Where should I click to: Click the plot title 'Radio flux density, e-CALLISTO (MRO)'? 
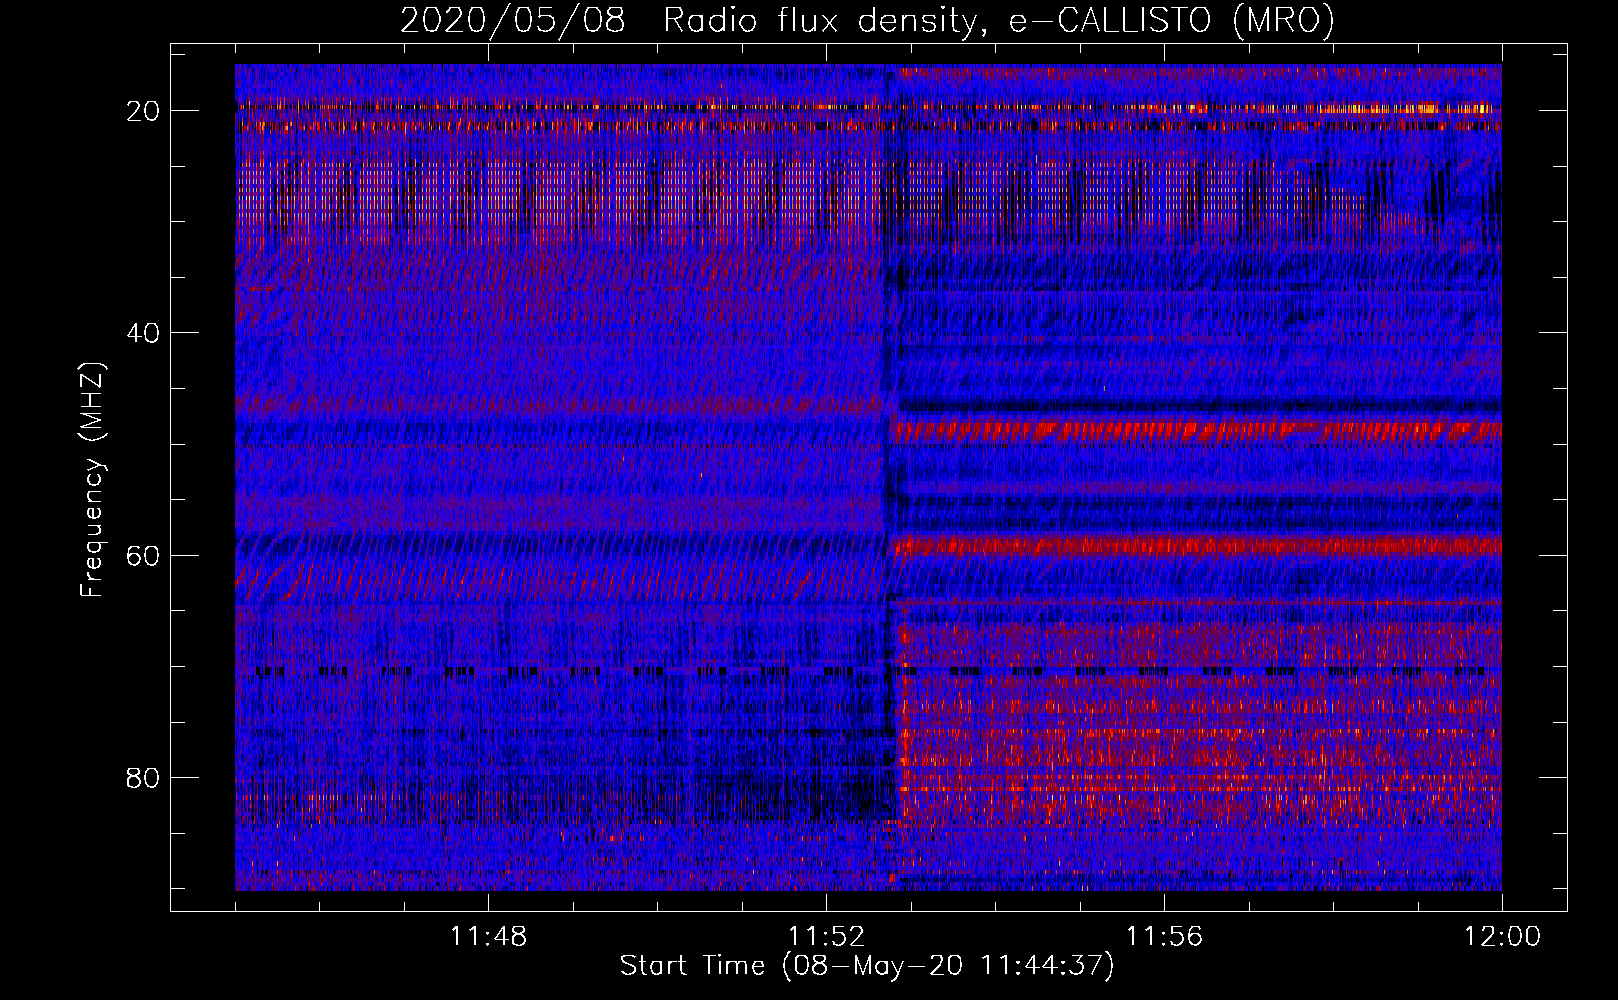[x=999, y=20]
